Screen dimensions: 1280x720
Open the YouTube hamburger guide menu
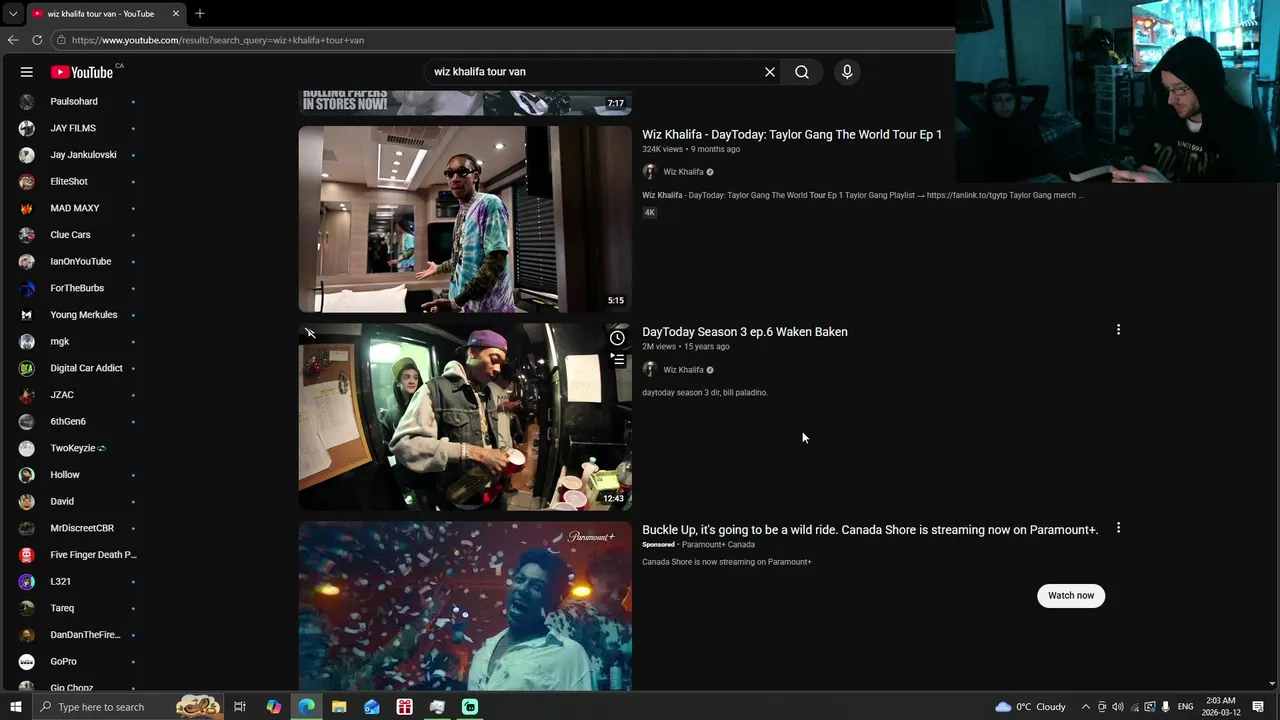click(27, 72)
